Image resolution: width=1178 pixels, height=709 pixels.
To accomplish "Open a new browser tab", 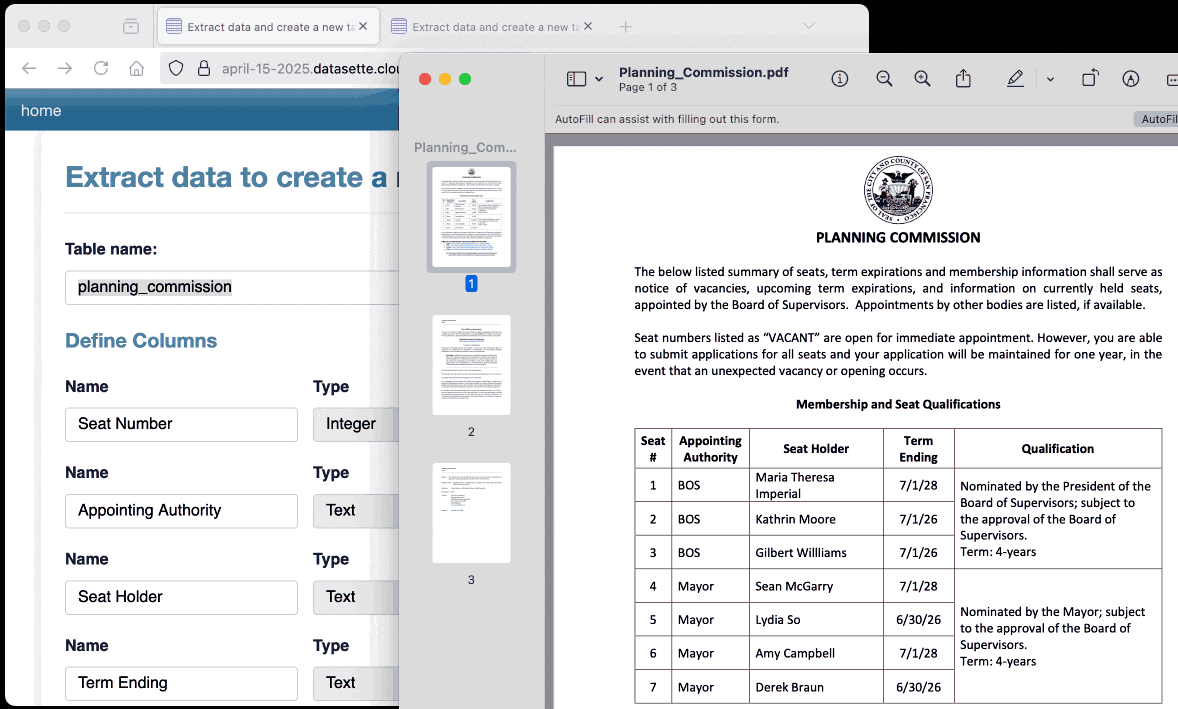I will (625, 26).
